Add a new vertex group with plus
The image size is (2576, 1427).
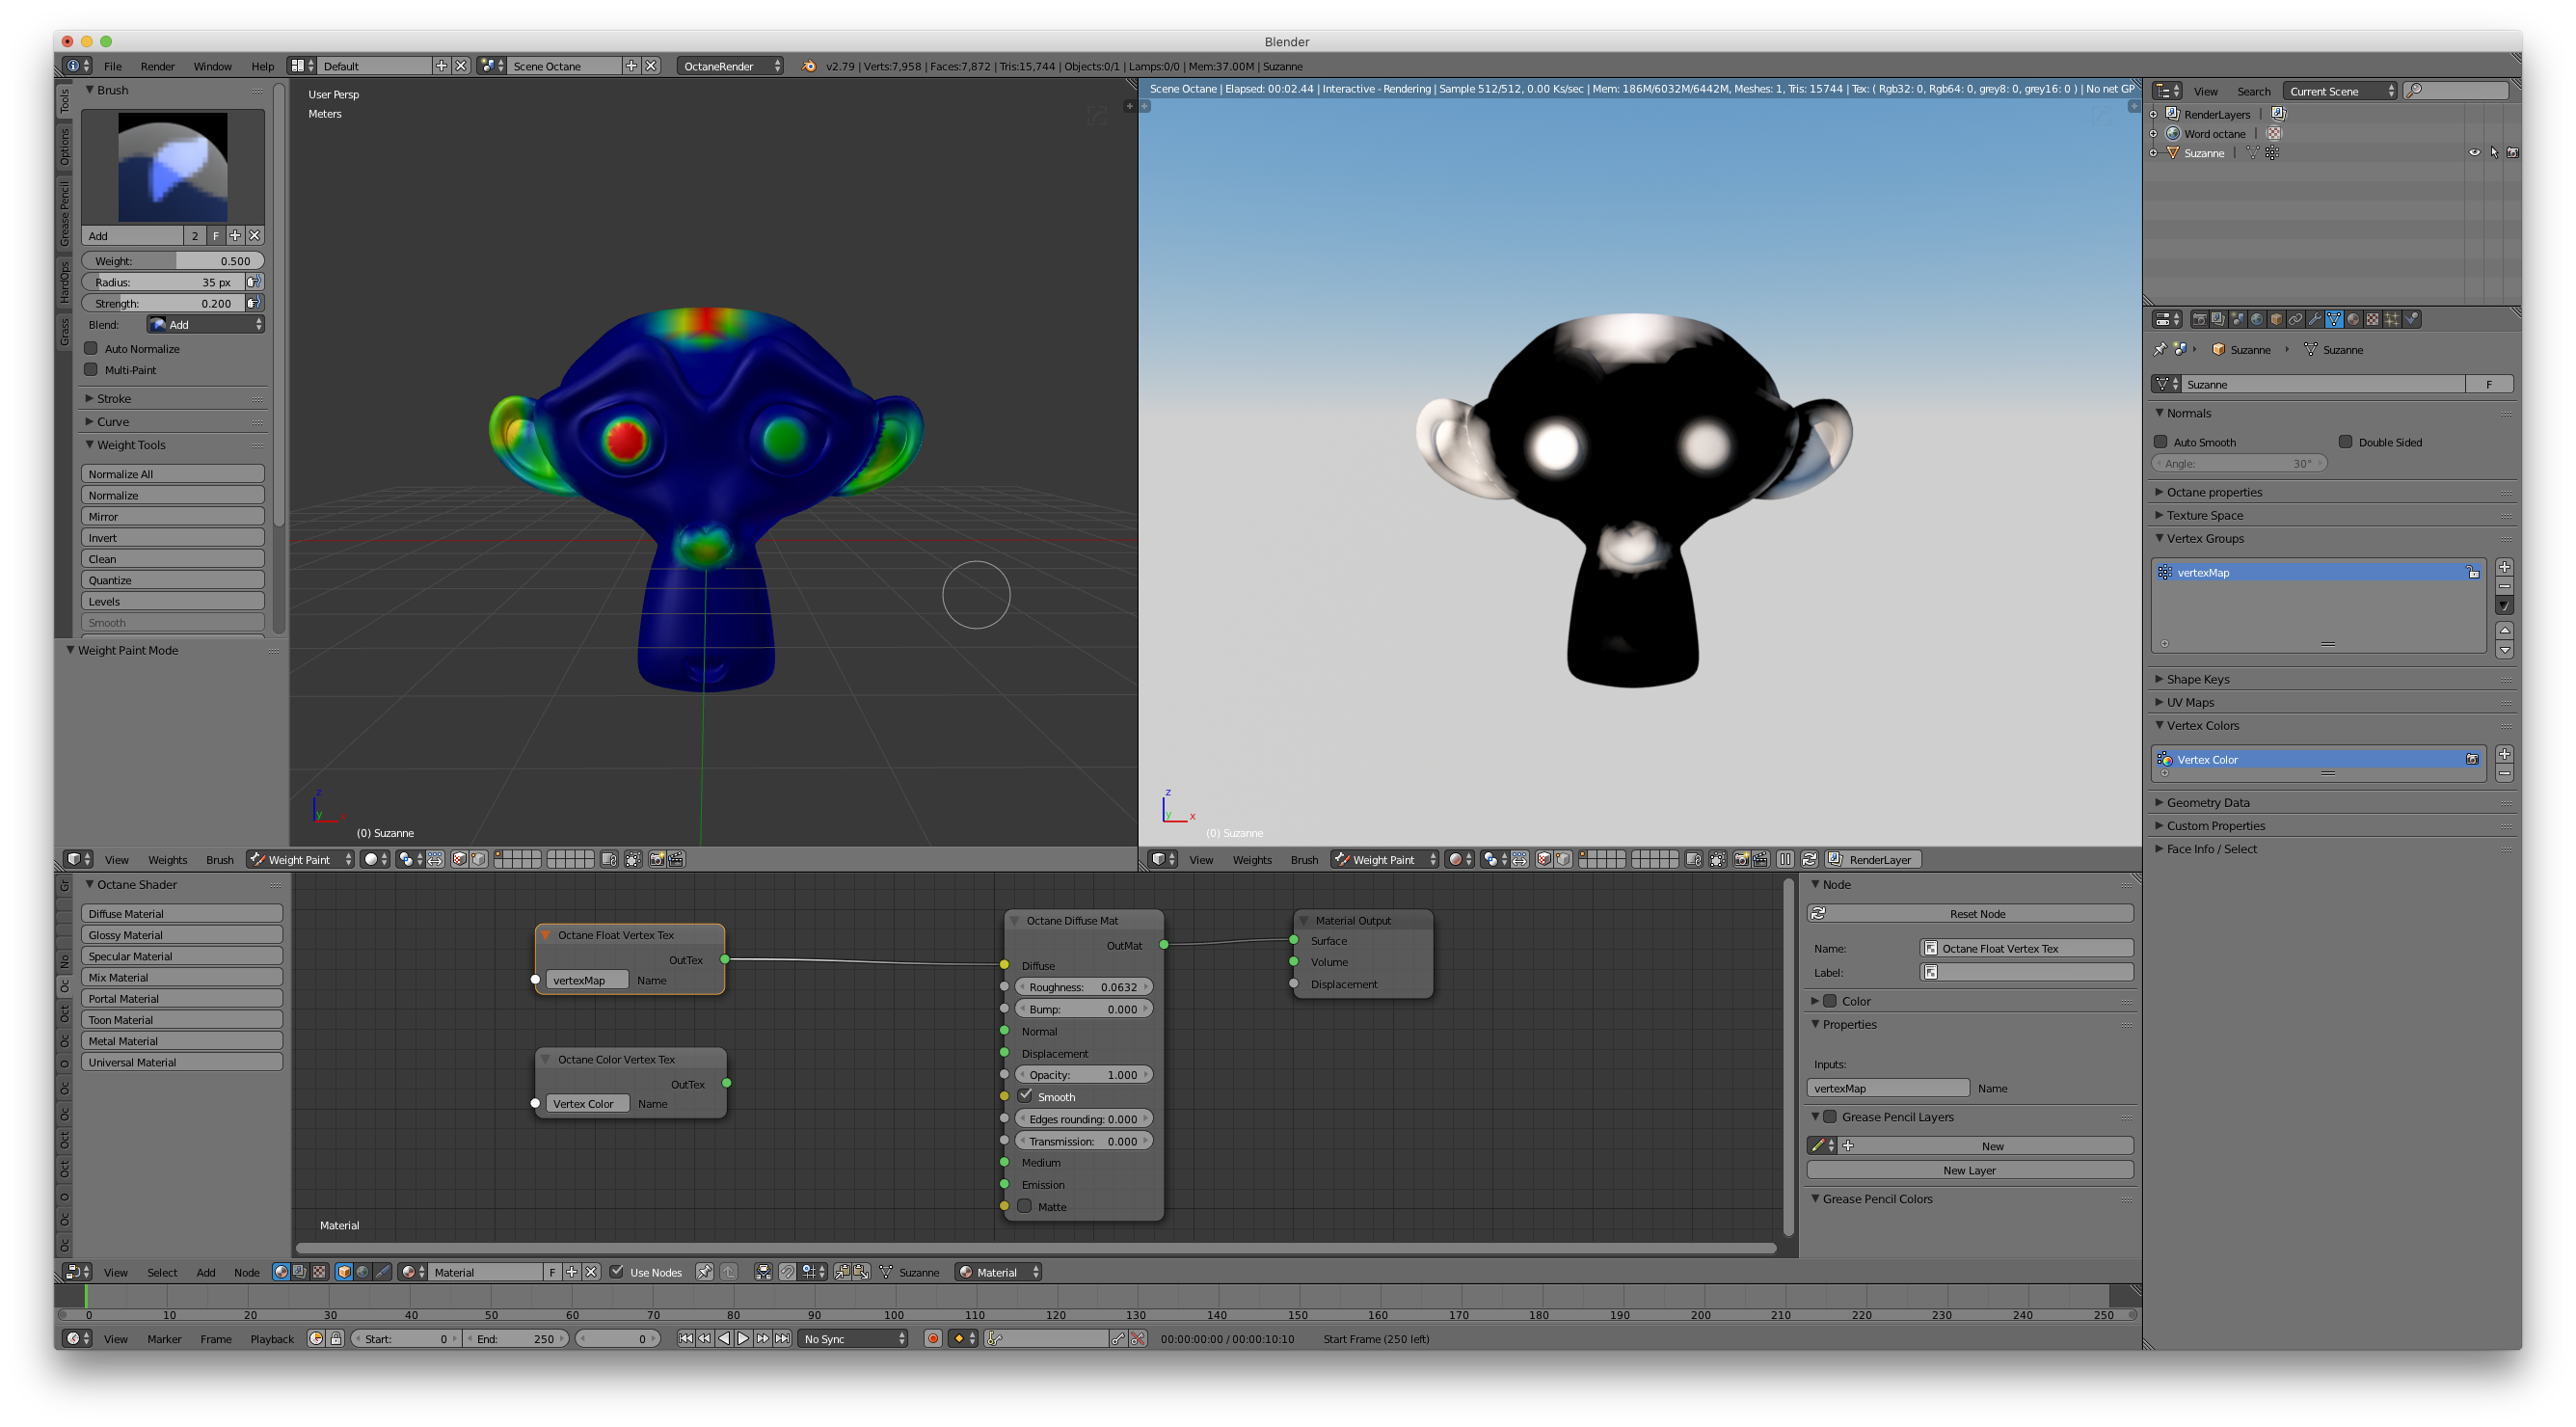pos(2504,567)
